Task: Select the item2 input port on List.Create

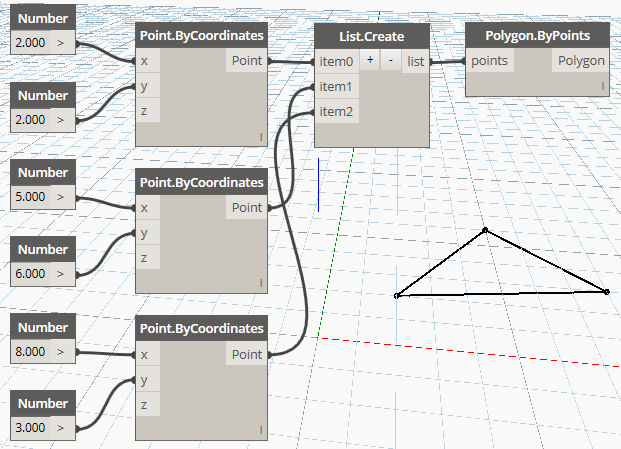Action: [337, 111]
